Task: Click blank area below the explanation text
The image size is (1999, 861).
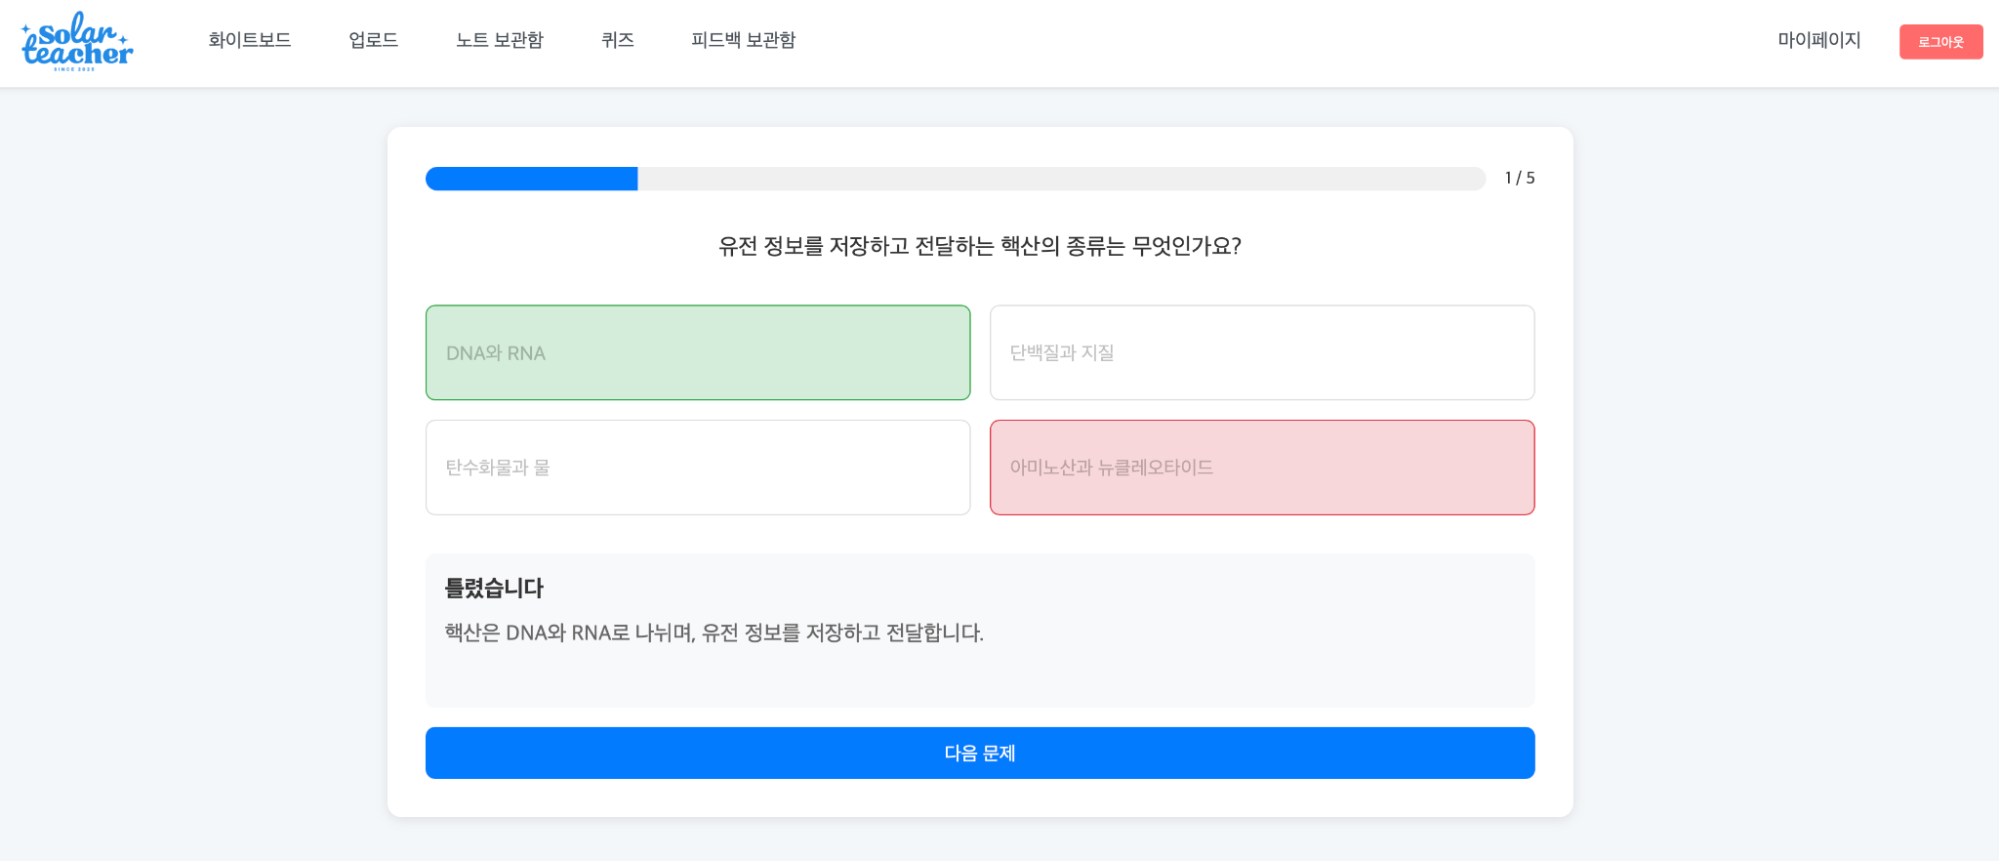Action: point(979,680)
